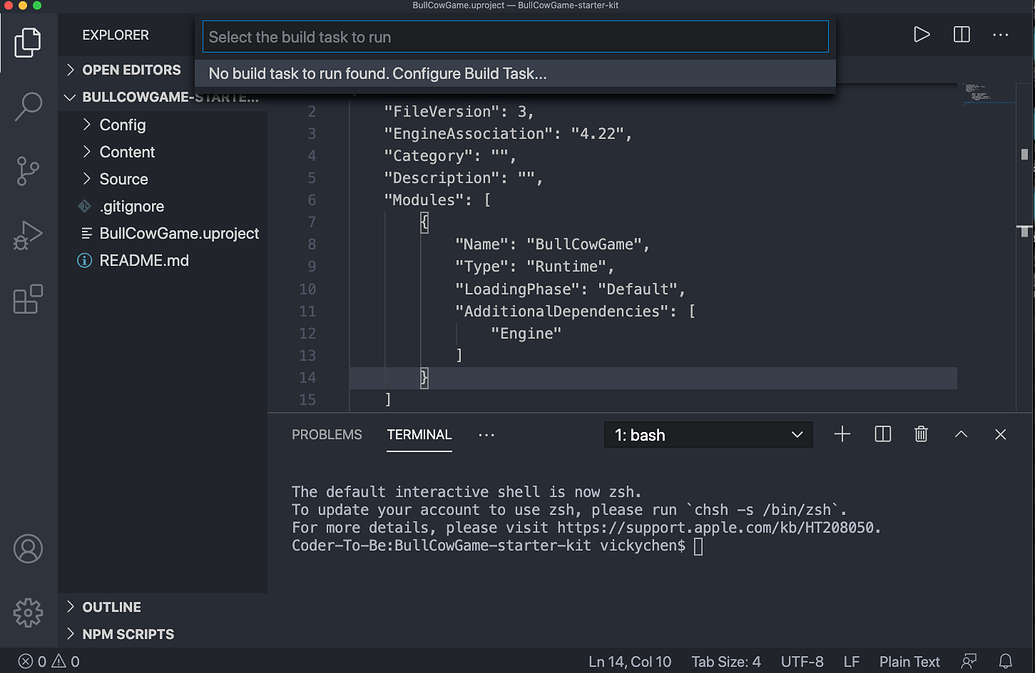Run the file with the play button
This screenshot has width=1035, height=673.
pos(921,33)
